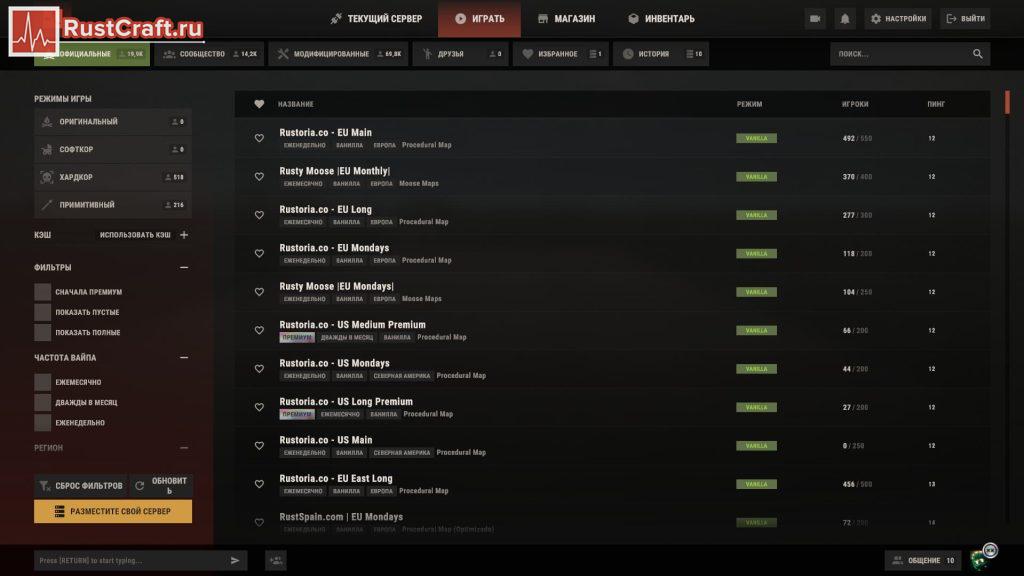This screenshot has width=1024, height=576.
Task: Click the Использовать кэш label
Action: 135,235
